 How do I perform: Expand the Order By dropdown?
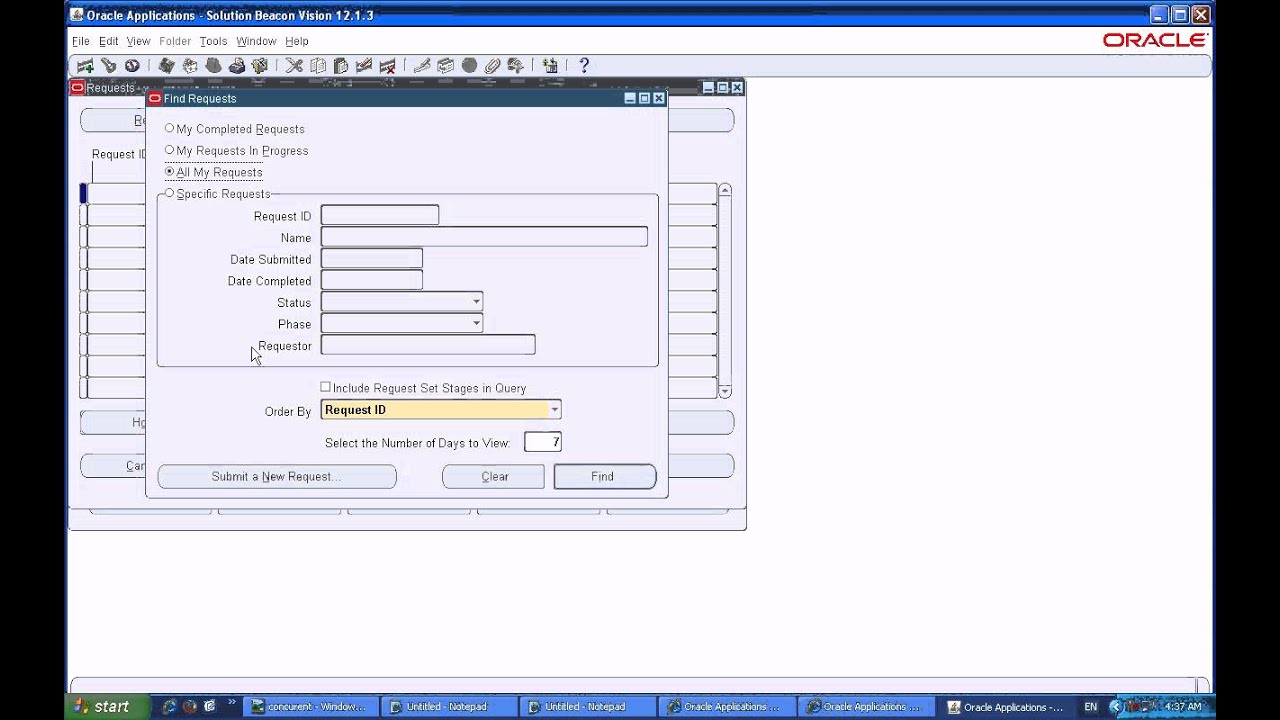click(x=555, y=410)
